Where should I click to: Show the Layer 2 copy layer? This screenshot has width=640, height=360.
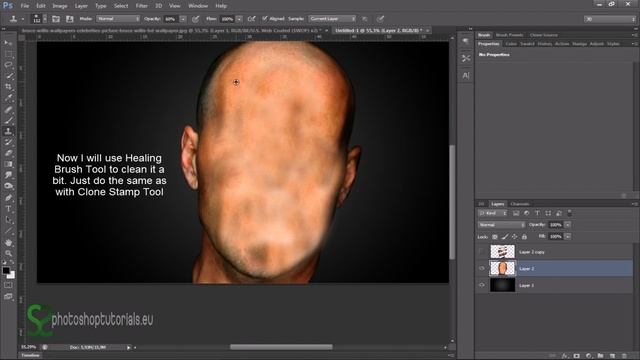(x=482, y=252)
